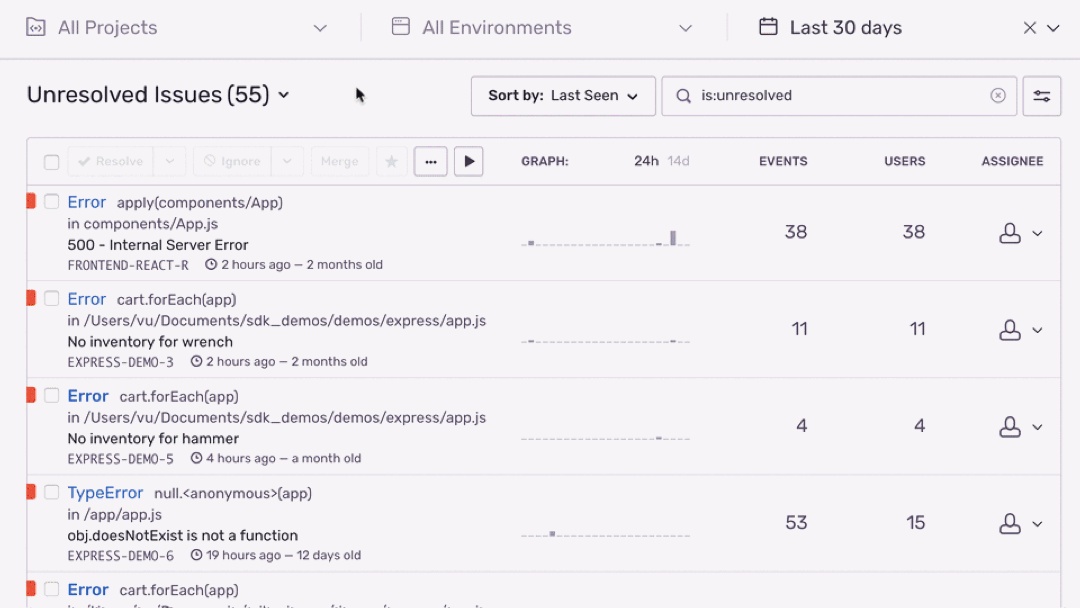Check the last partially visible Error issue
The height and width of the screenshot is (608, 1080).
click(52, 589)
